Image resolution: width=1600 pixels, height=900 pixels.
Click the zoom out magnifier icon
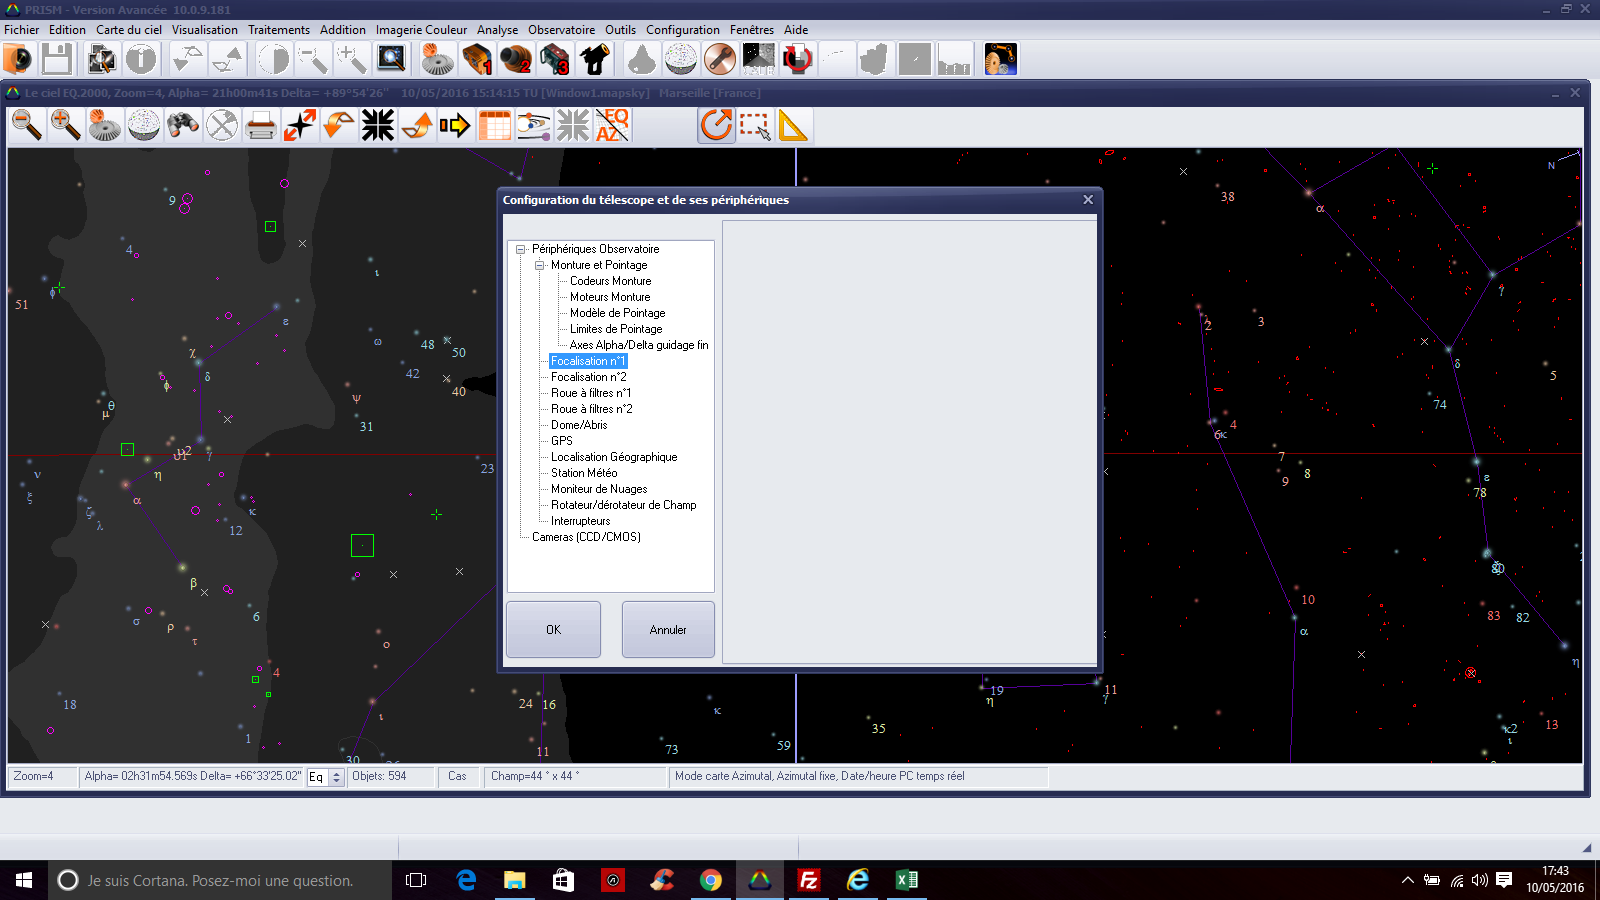(27, 125)
